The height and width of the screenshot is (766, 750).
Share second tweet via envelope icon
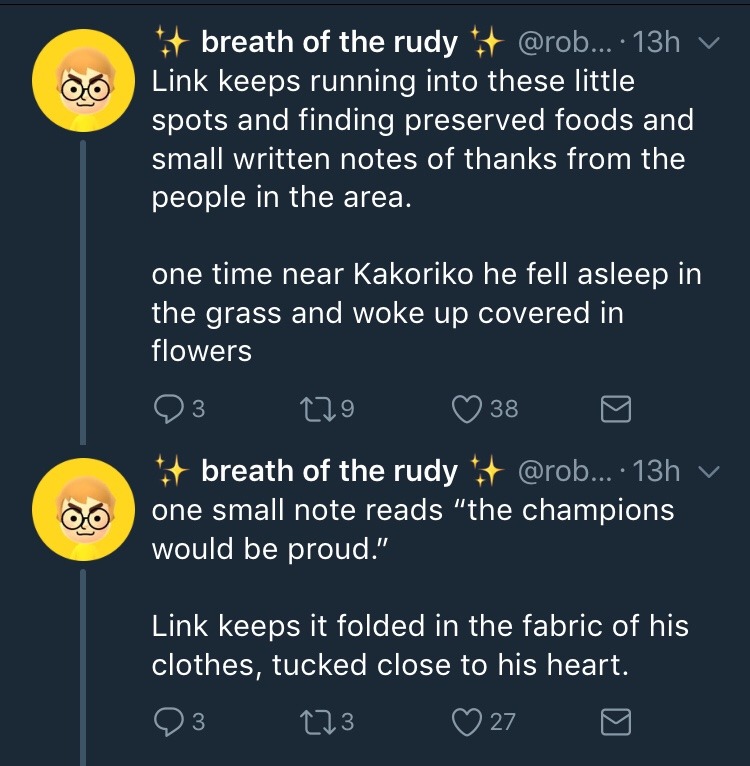pos(614,721)
